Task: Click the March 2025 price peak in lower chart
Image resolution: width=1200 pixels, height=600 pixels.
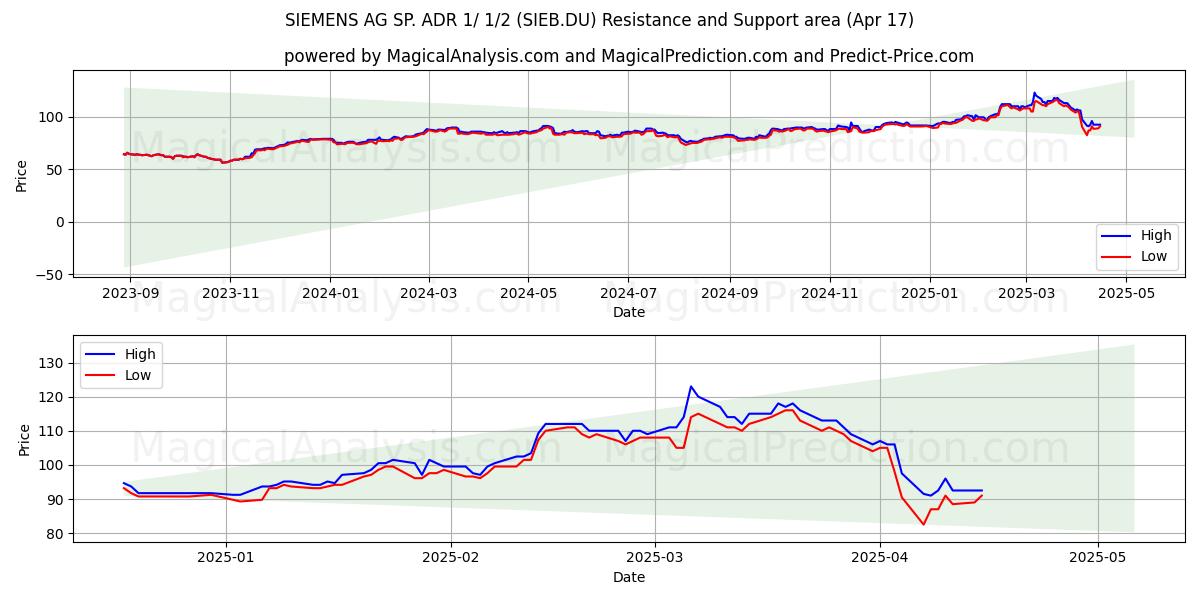Action: point(690,386)
